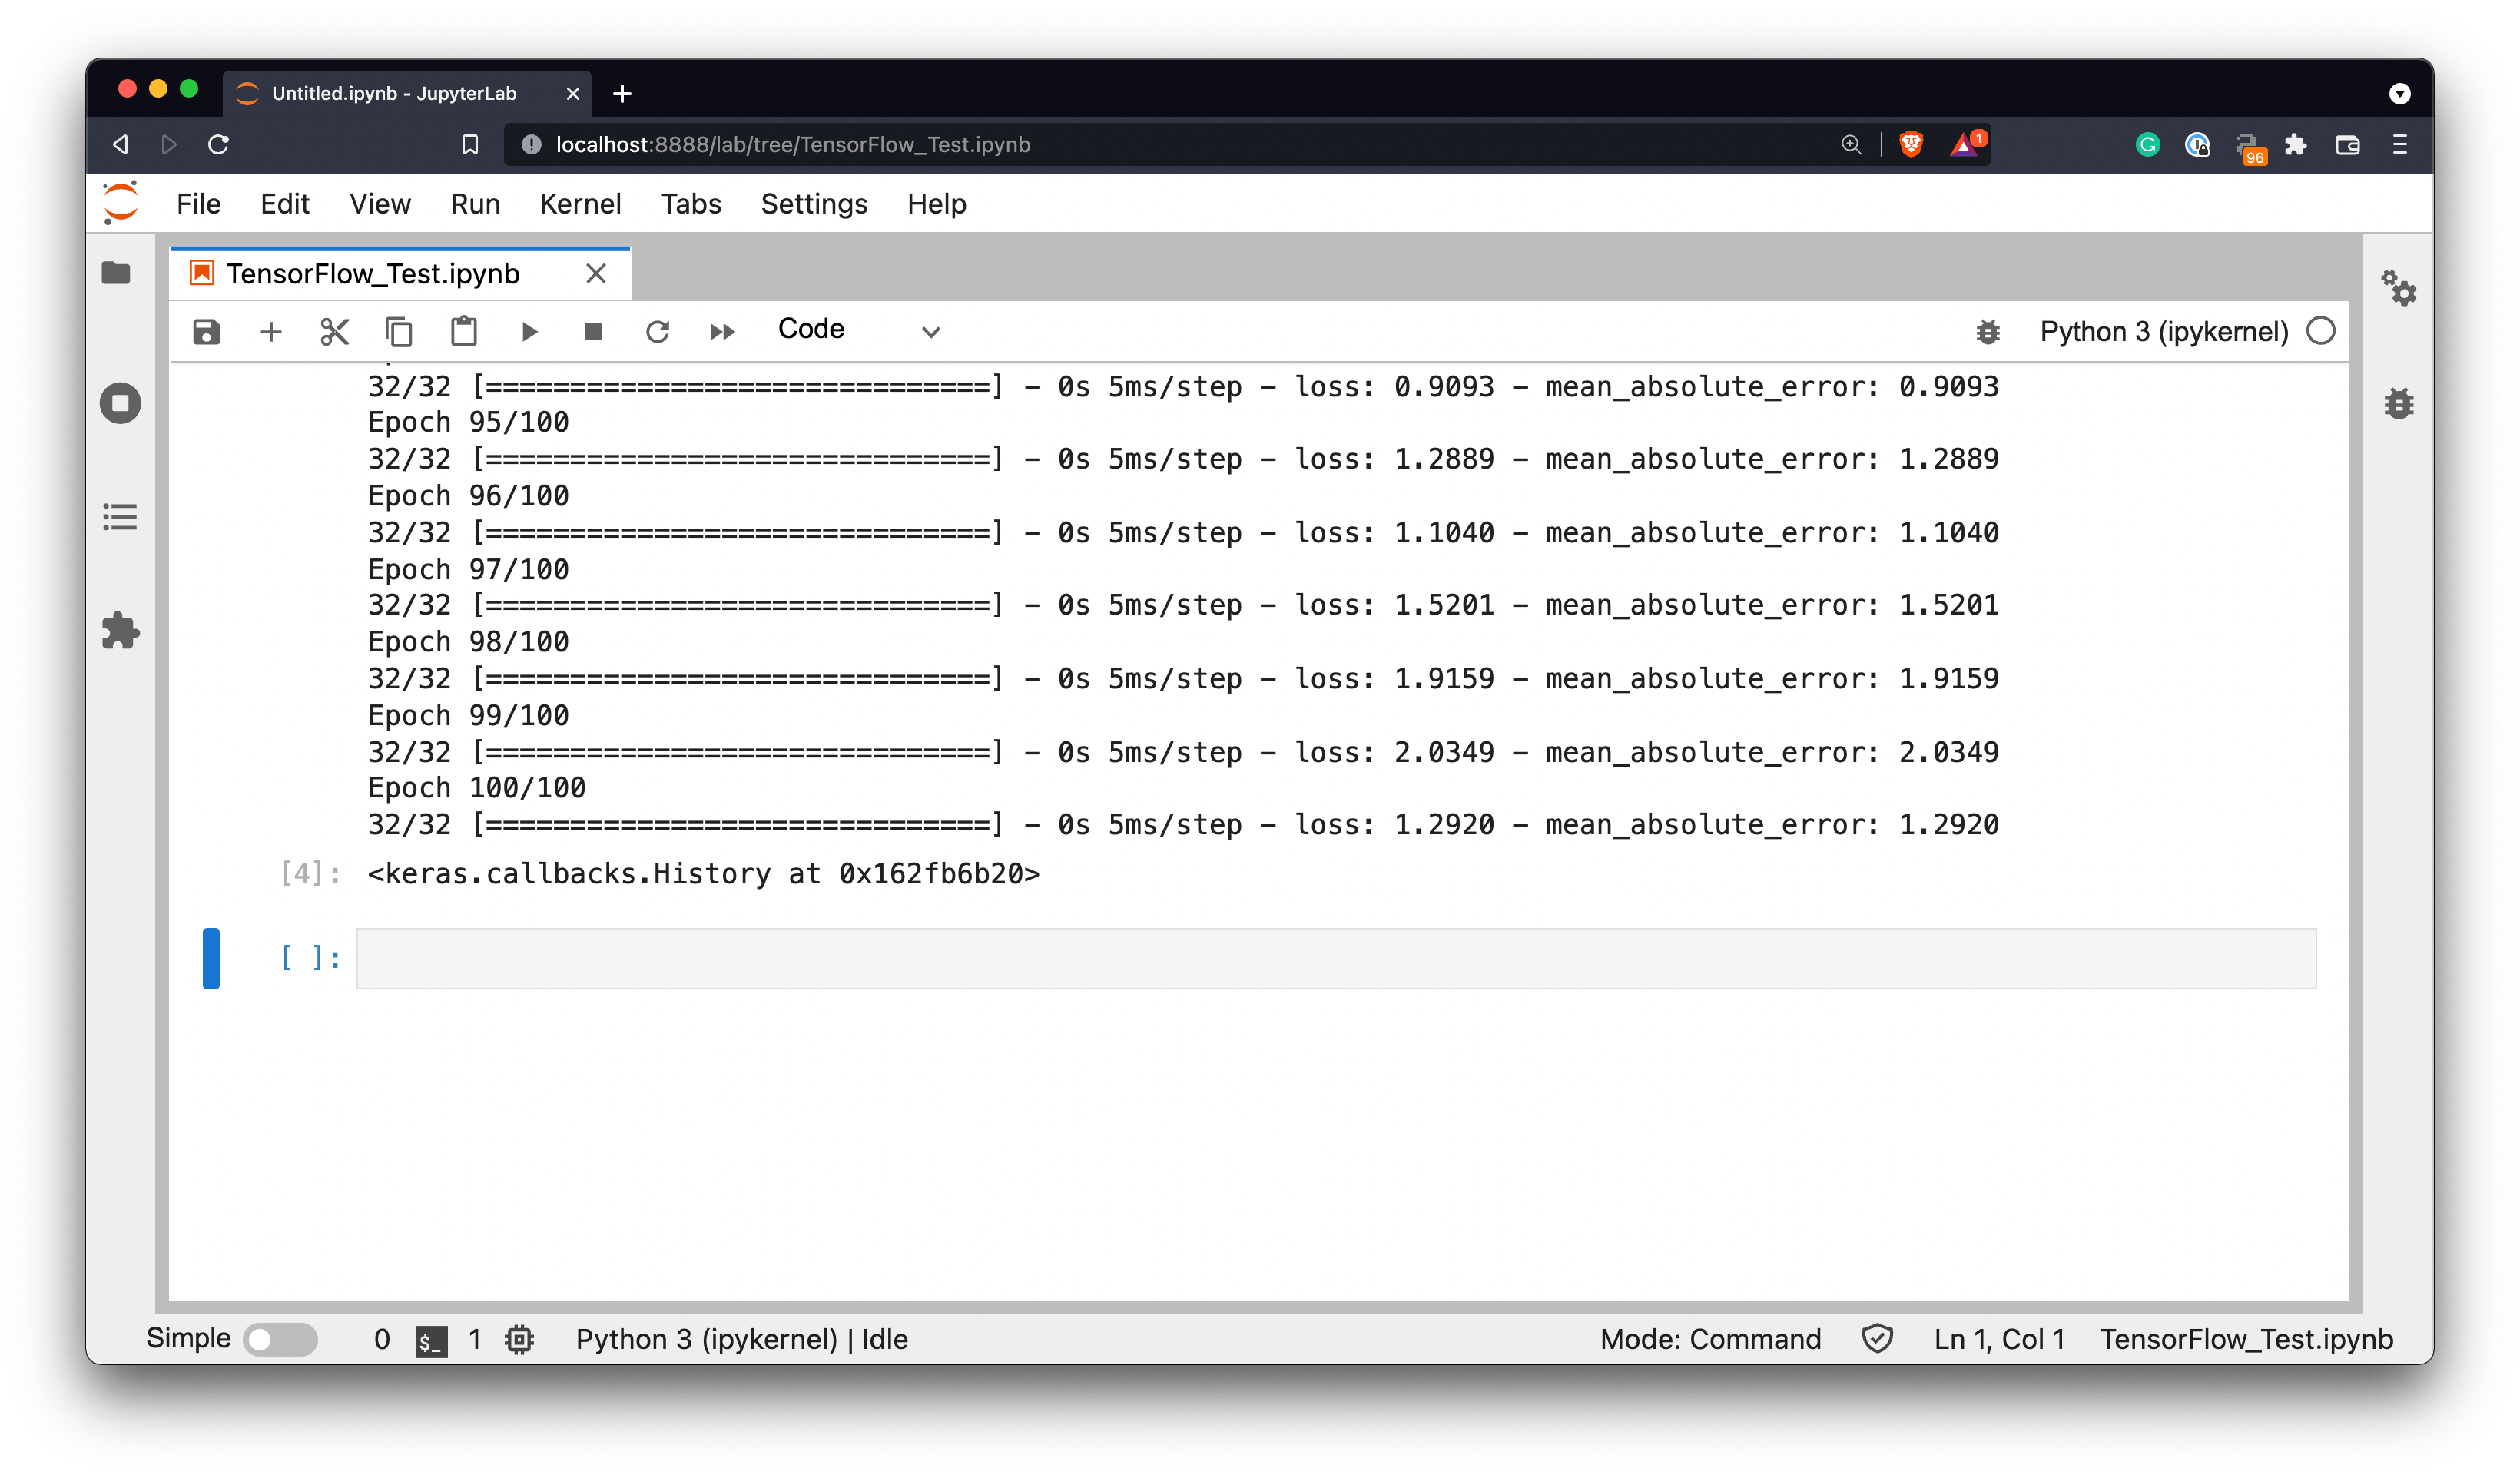Open the Kernel menu
Image resolution: width=2520 pixels, height=1478 pixels.
(x=580, y=204)
